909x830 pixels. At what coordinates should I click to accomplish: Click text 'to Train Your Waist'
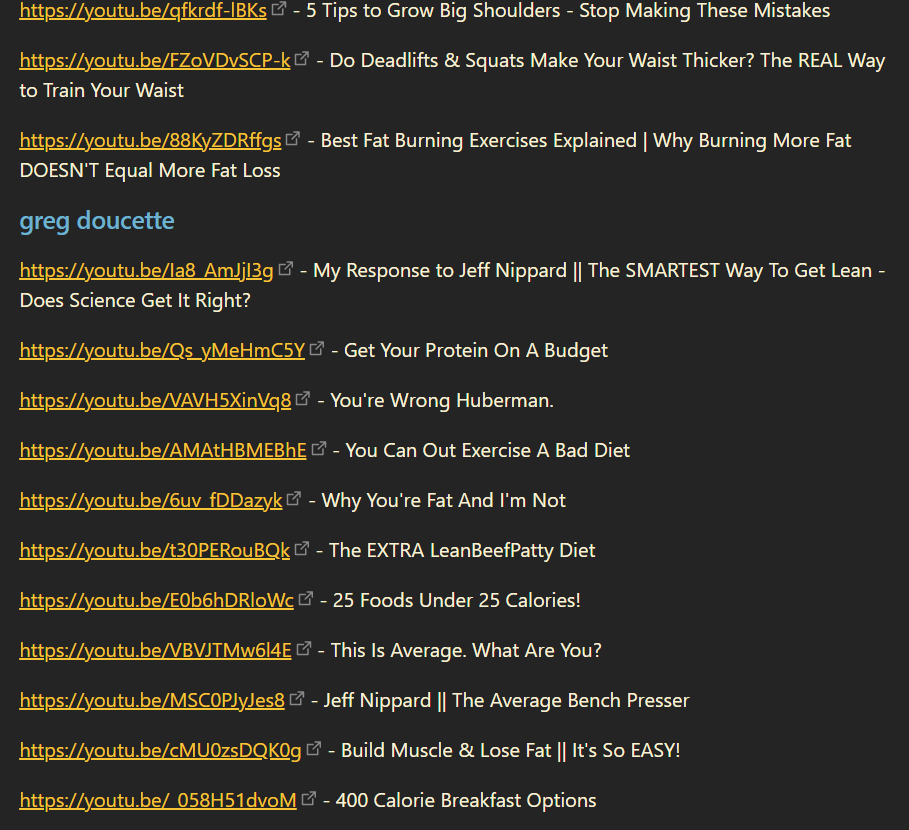pyautogui.click(x=101, y=90)
